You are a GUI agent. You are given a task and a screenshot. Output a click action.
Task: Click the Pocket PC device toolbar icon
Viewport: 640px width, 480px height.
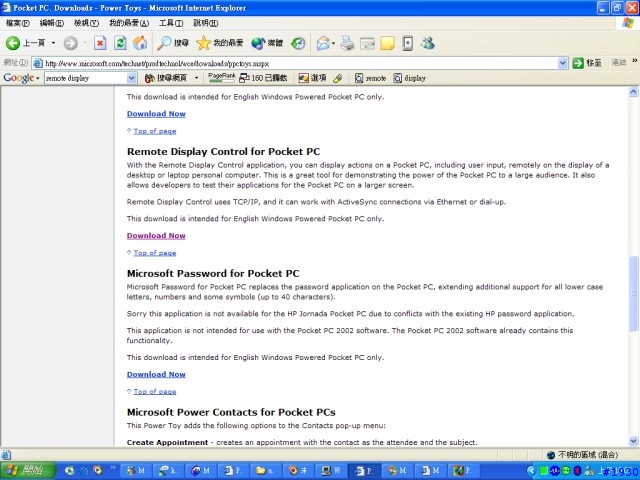(x=407, y=43)
